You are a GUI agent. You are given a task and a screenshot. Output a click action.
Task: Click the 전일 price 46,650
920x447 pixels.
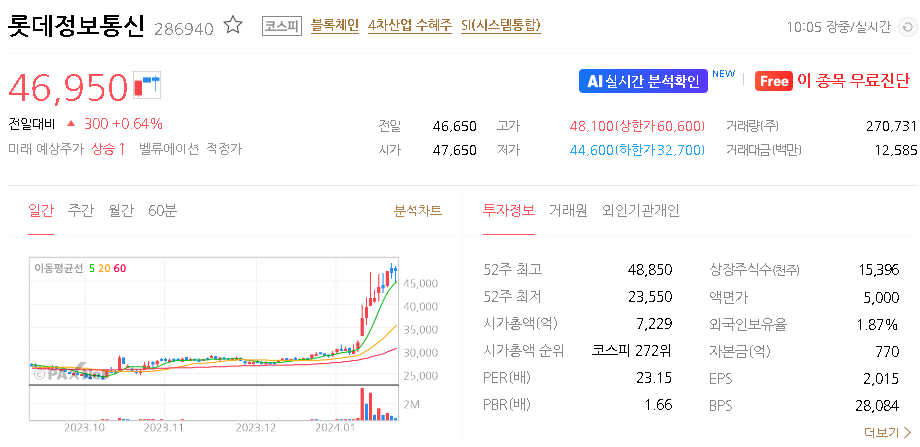point(454,126)
